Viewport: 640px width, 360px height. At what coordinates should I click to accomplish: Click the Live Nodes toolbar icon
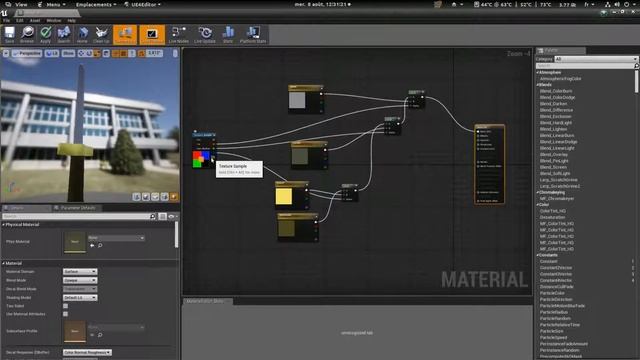(x=178, y=35)
